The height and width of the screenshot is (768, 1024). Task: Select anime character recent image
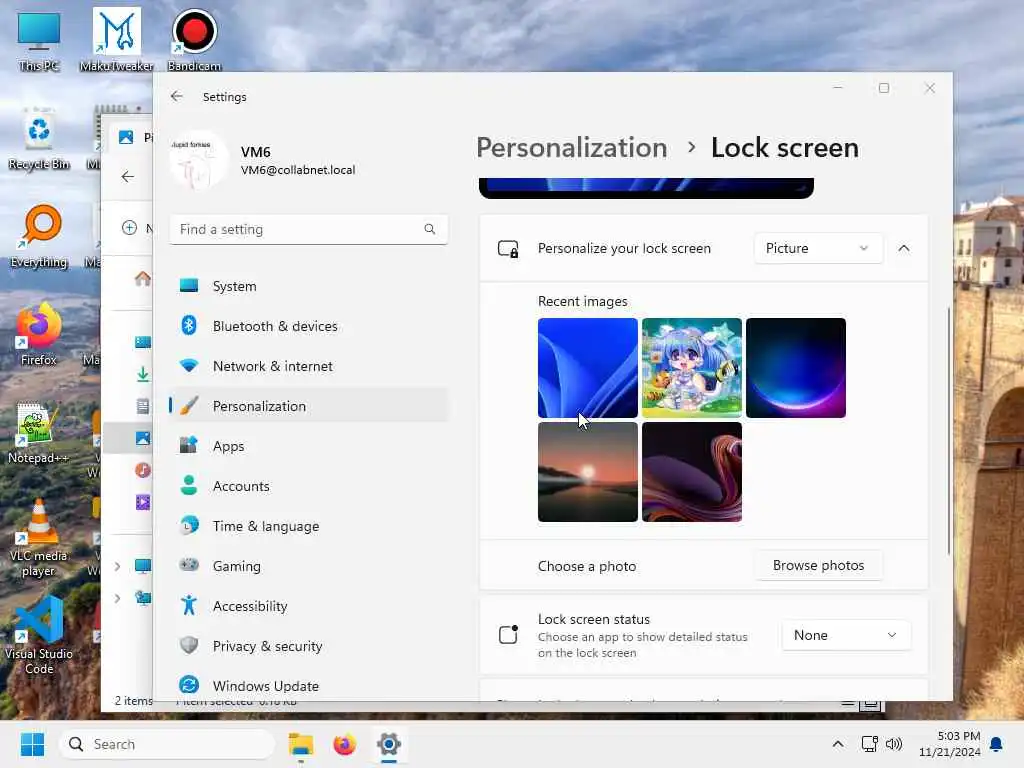pos(692,368)
